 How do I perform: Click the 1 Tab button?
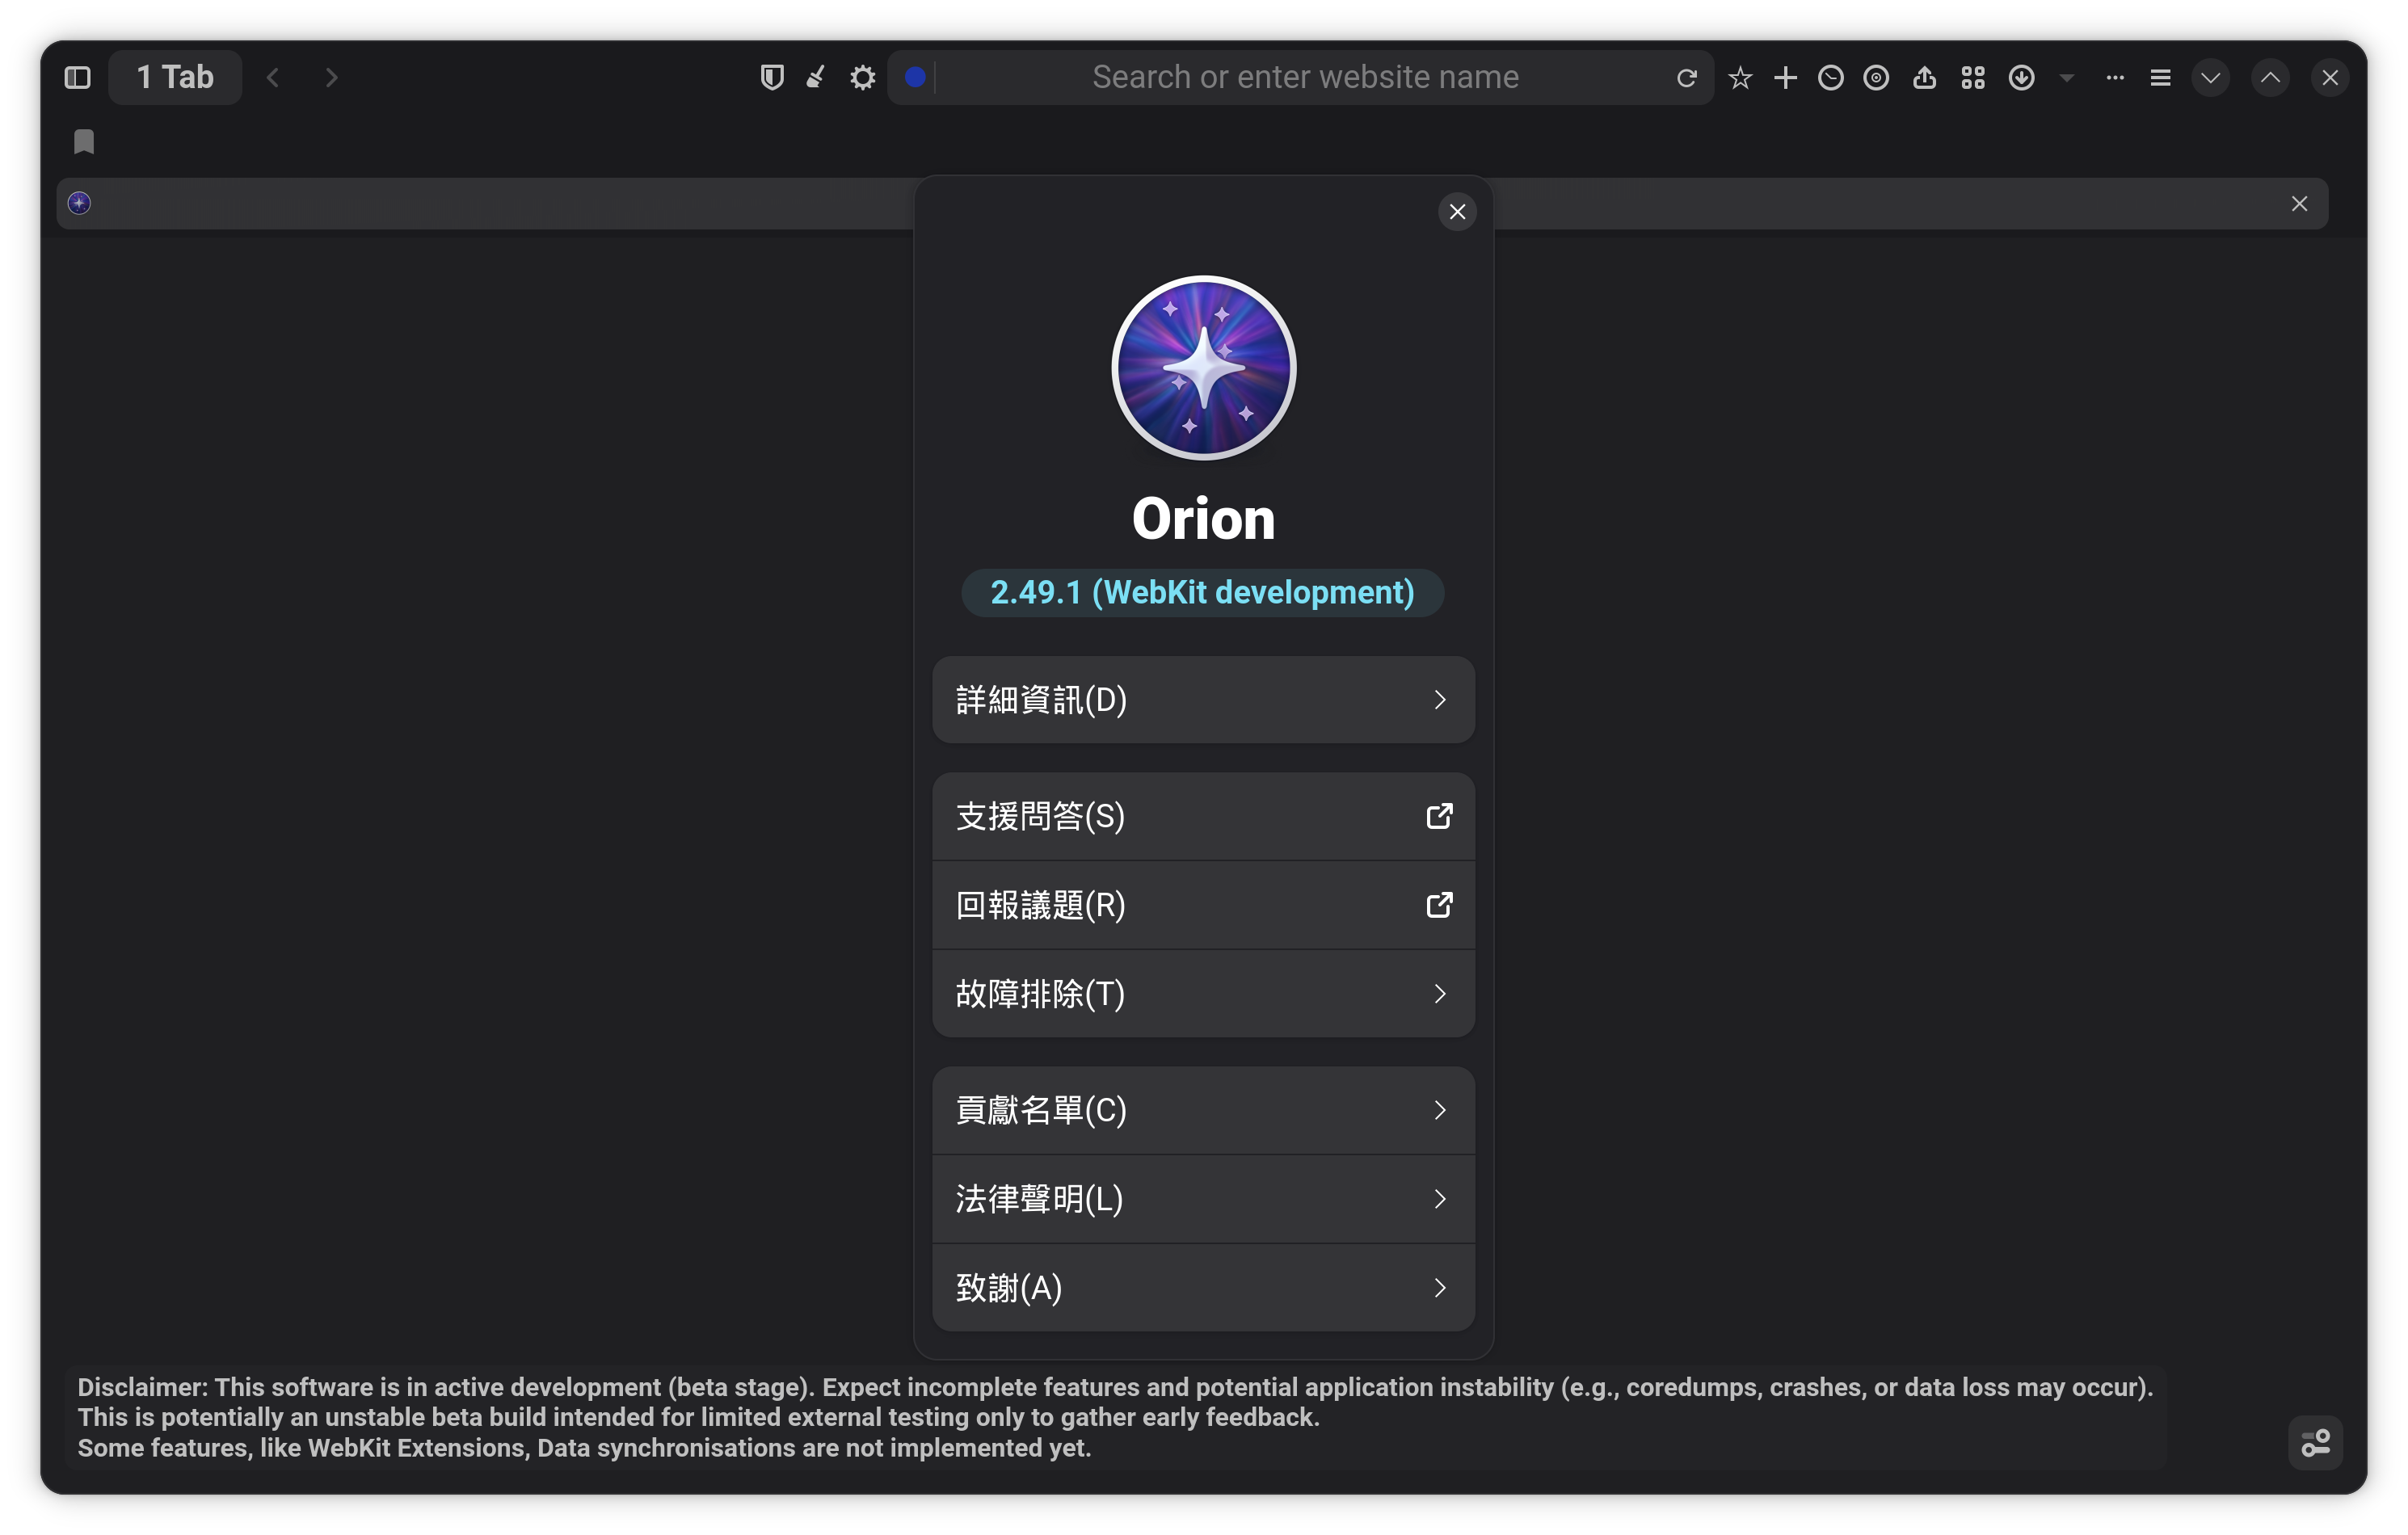(174, 77)
